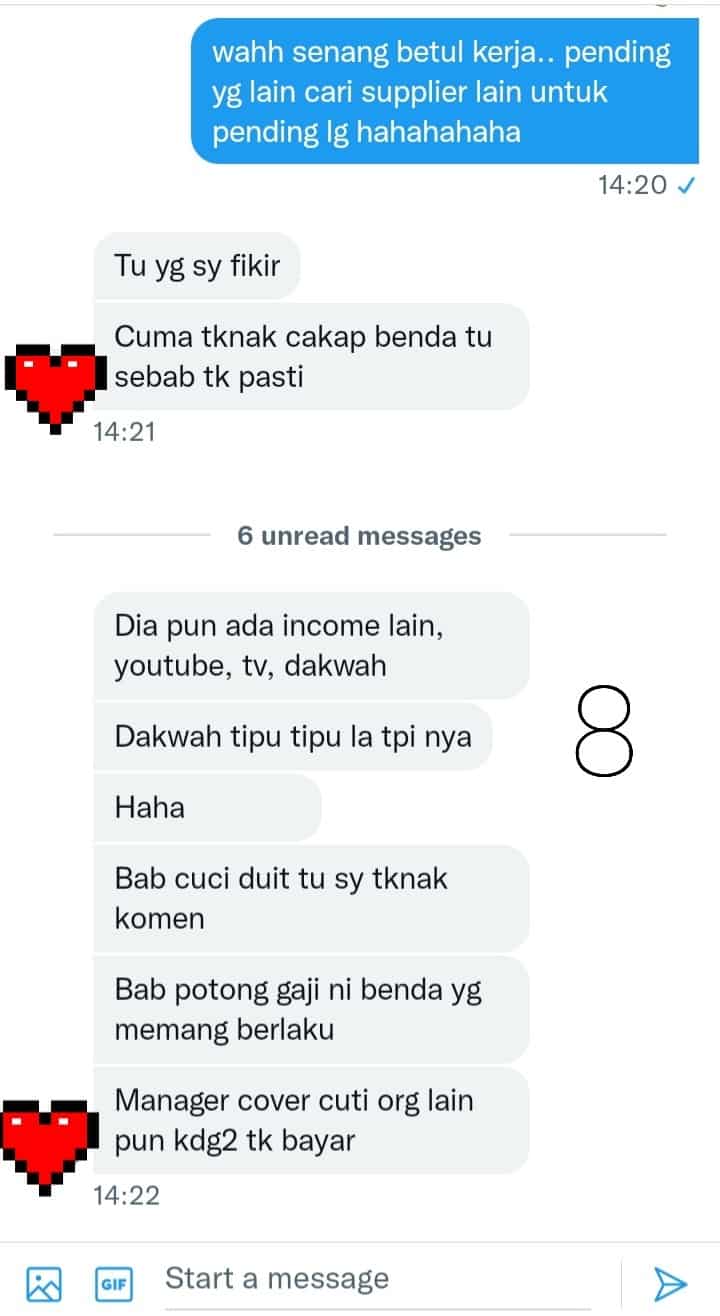Select 'Dakwah tipu tipu la' bubble
Image resolution: width=720 pixels, height=1316 pixels.
point(293,736)
